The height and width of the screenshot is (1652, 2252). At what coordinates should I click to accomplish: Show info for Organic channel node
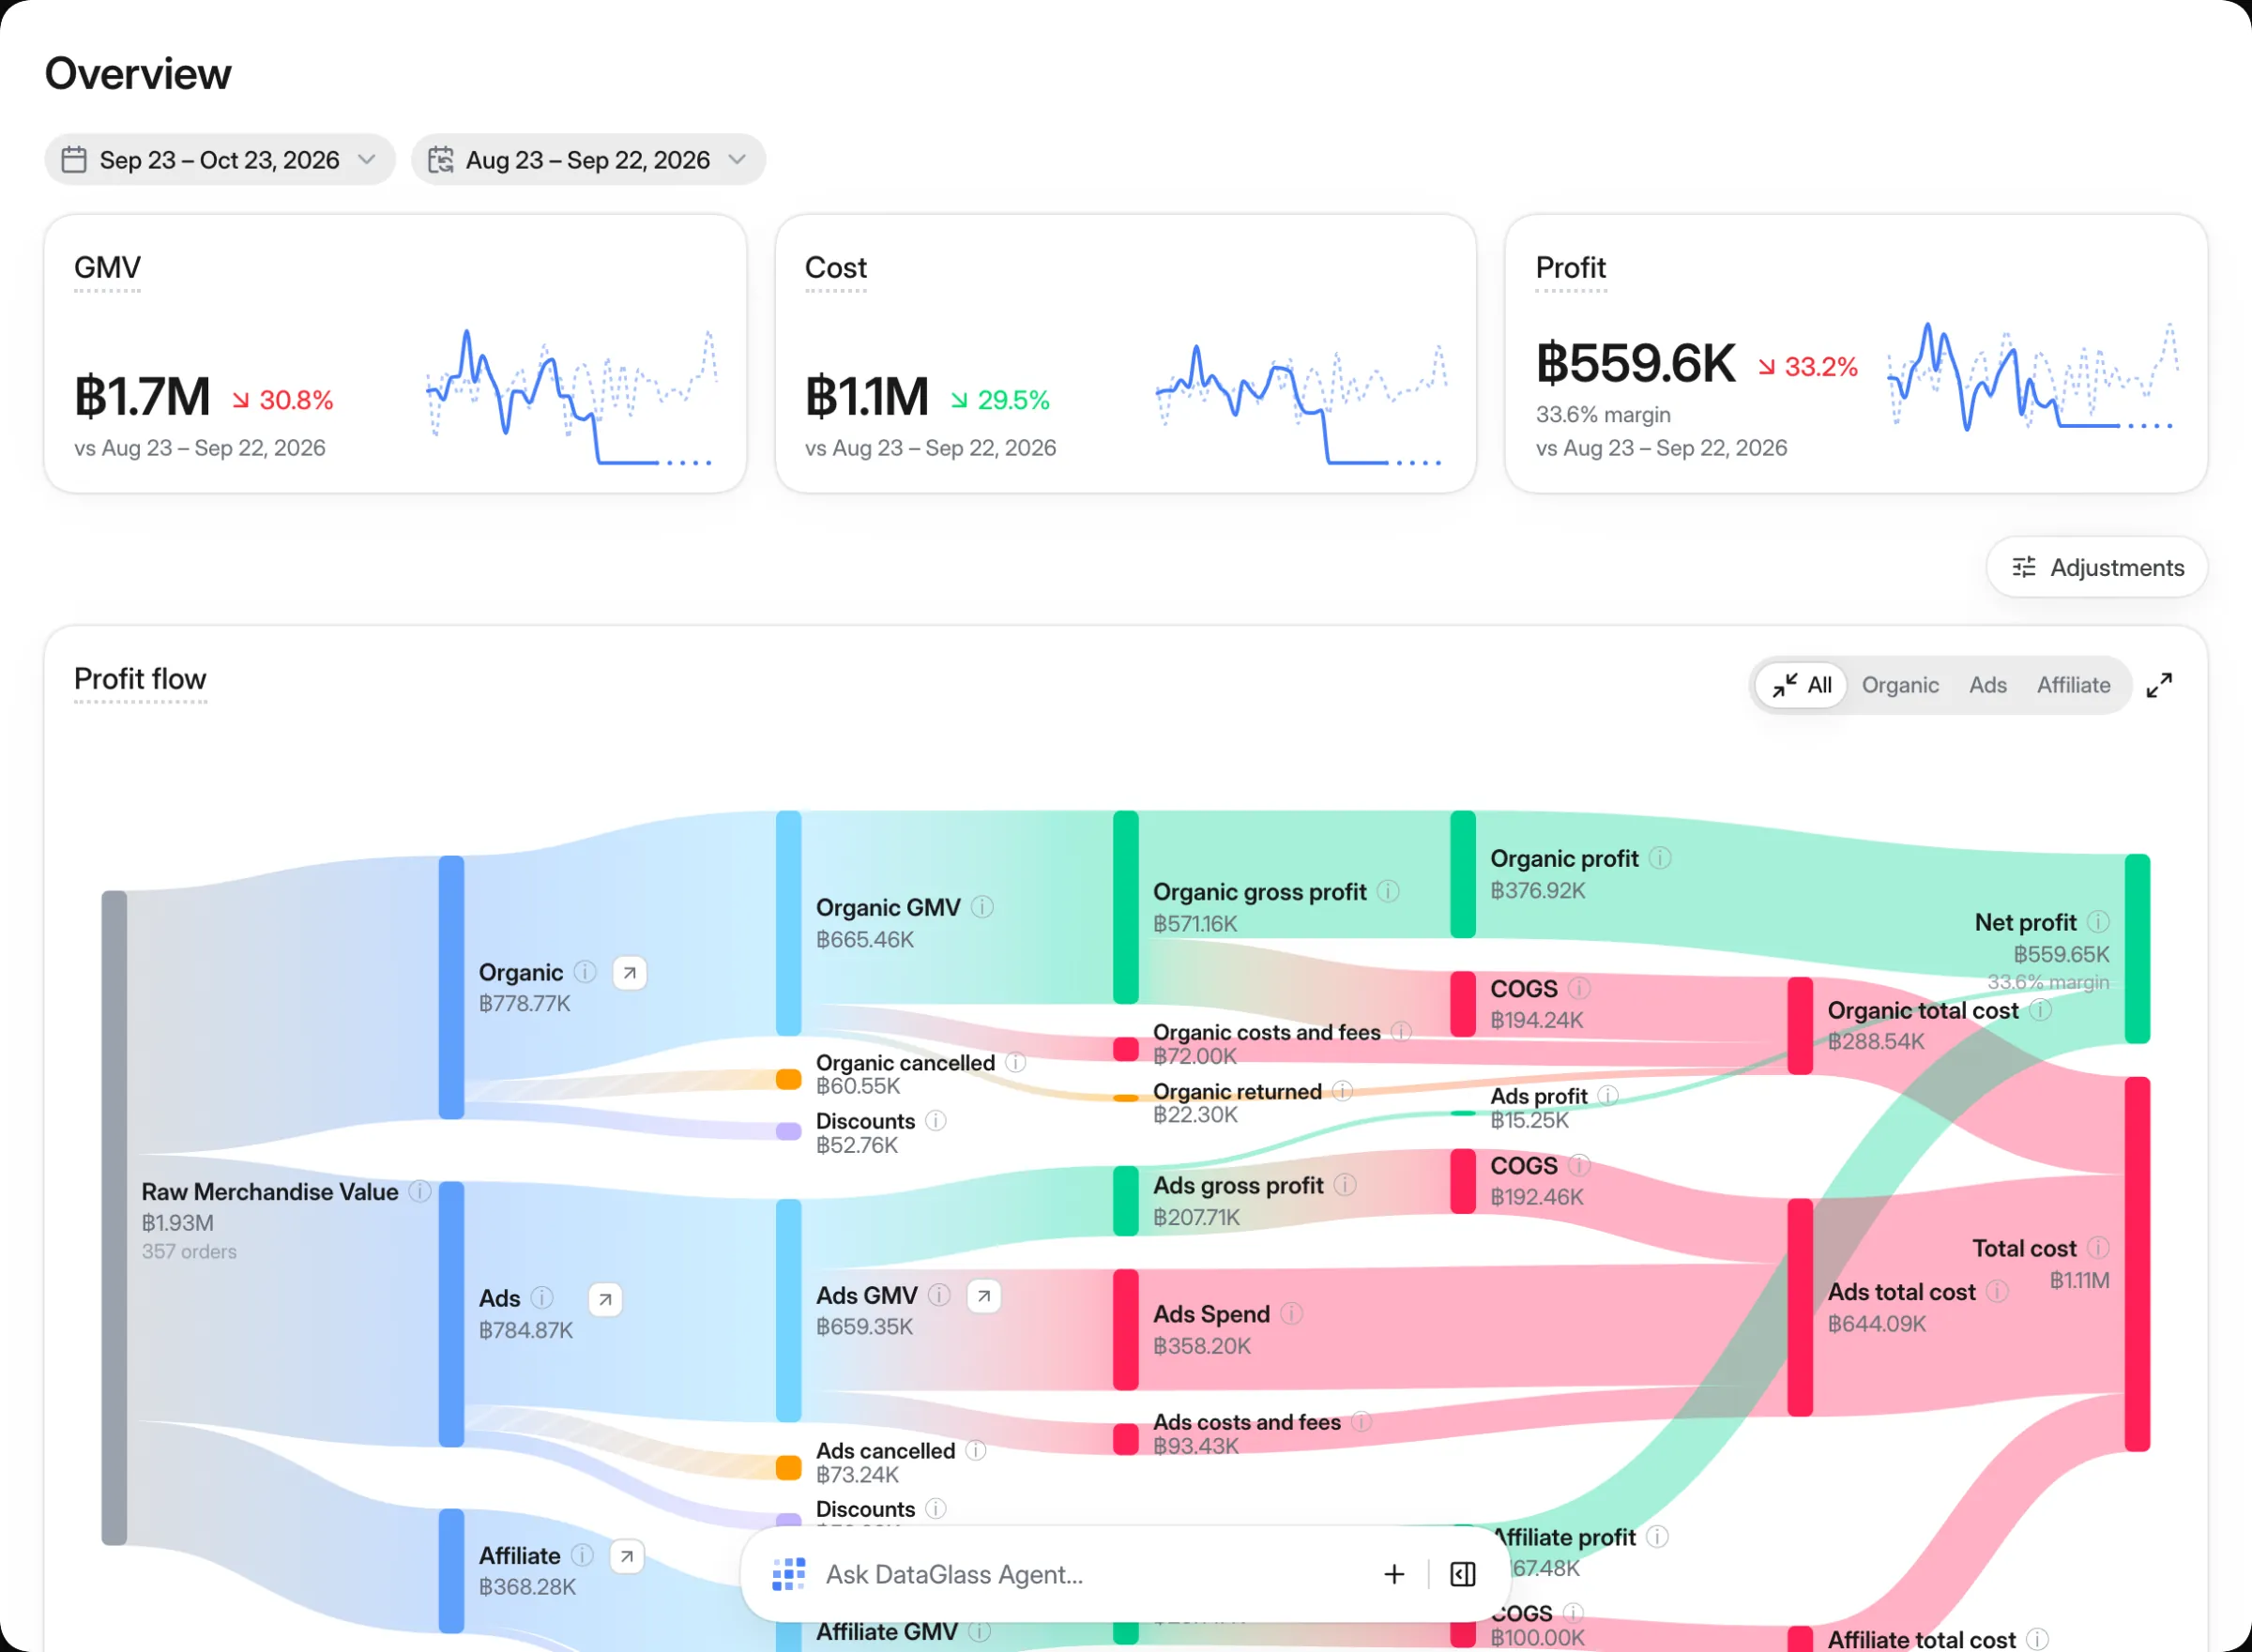tap(586, 973)
